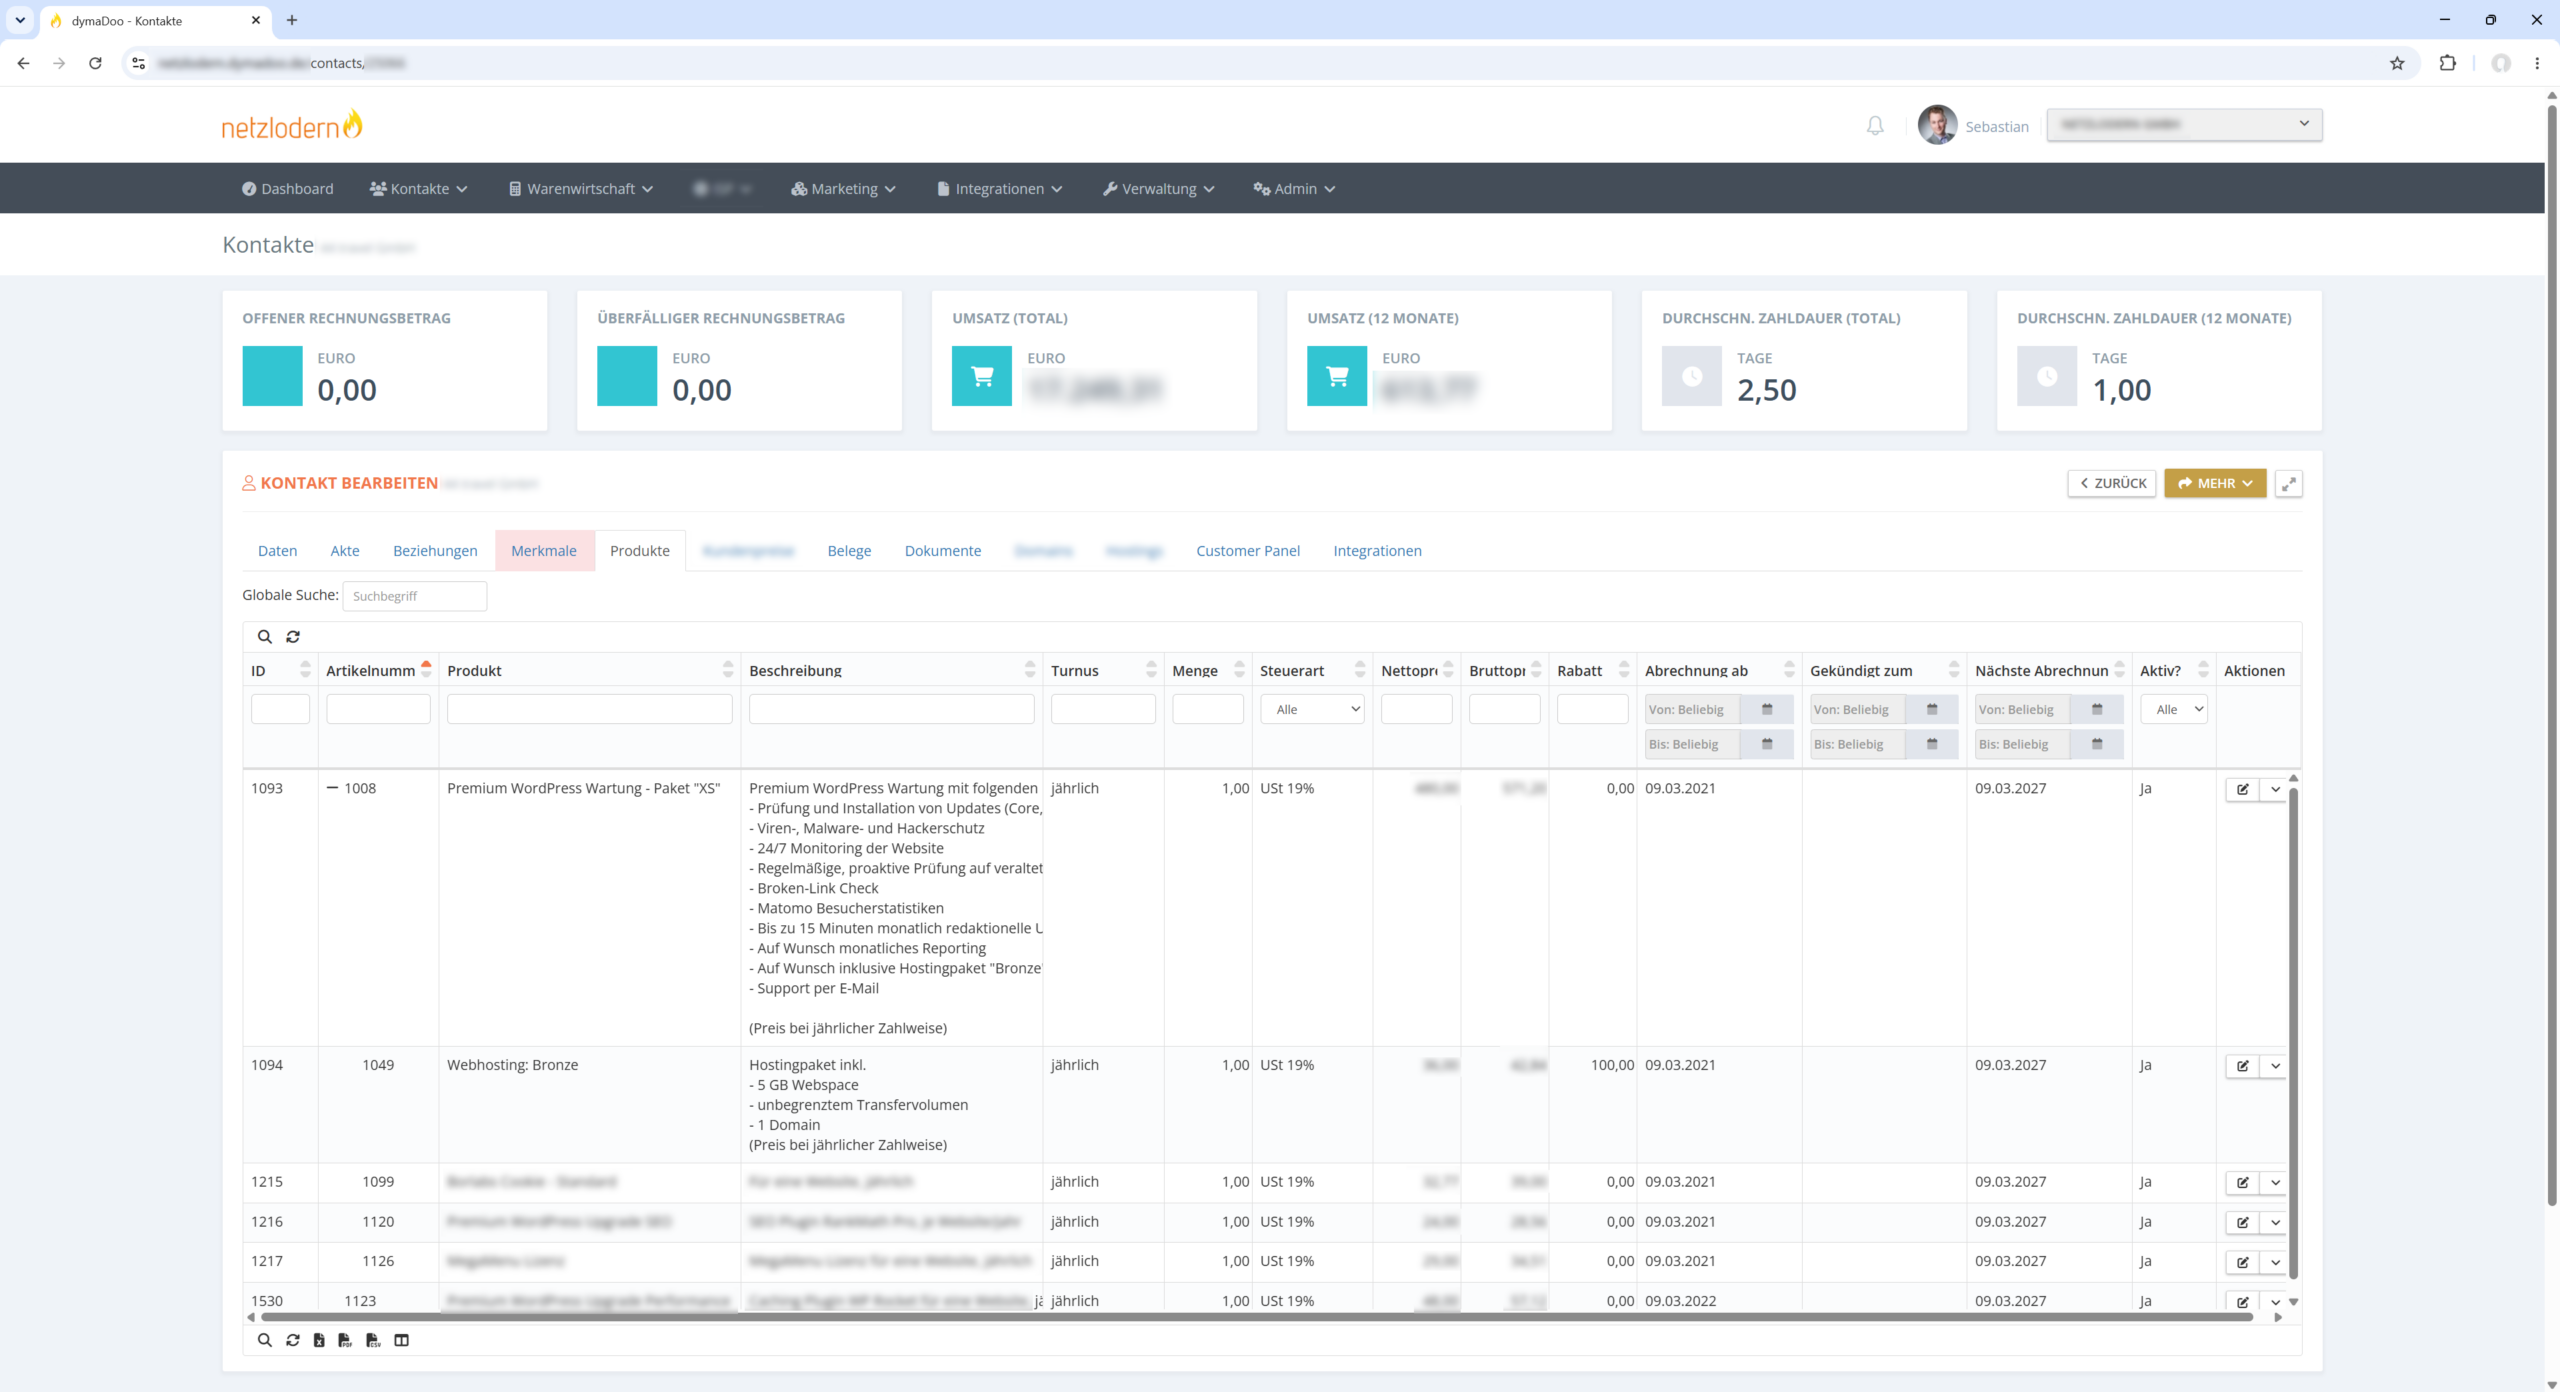Image resolution: width=2560 pixels, height=1392 pixels.
Task: Open action dropdown for row 1215
Action: pos(2275,1182)
